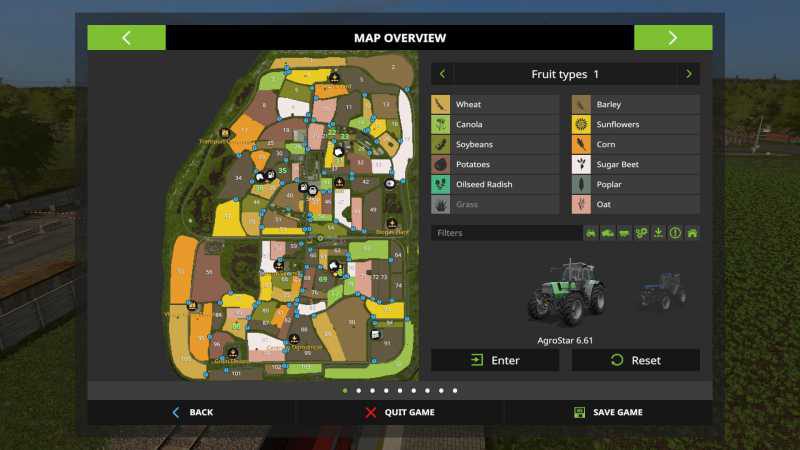Toggle the circled exclamation info filter

tap(675, 233)
